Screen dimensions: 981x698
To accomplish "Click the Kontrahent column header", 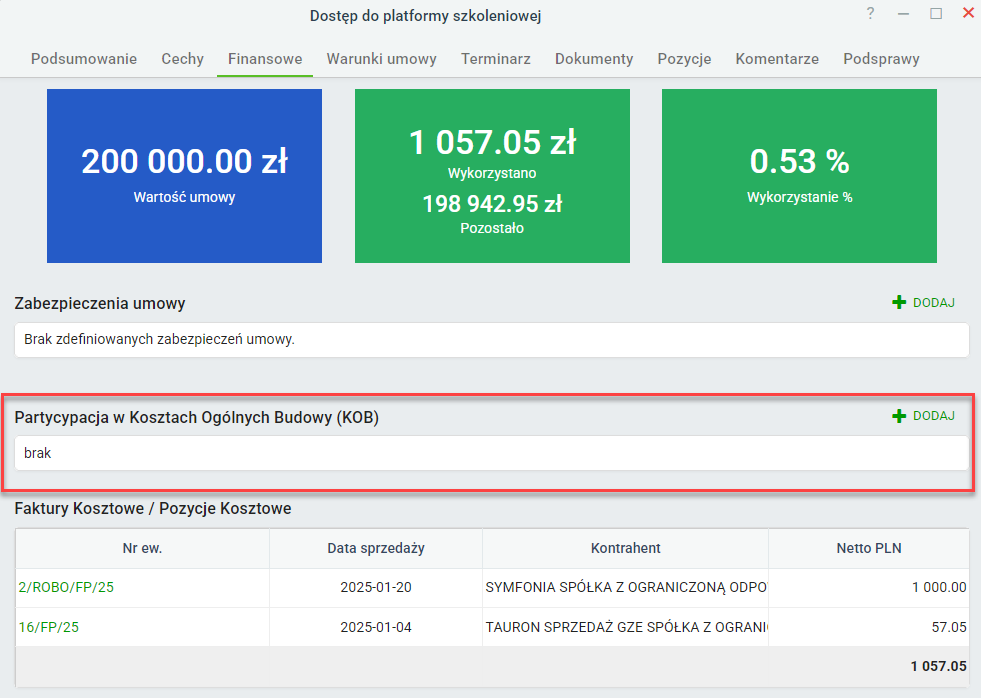I will [x=626, y=549].
